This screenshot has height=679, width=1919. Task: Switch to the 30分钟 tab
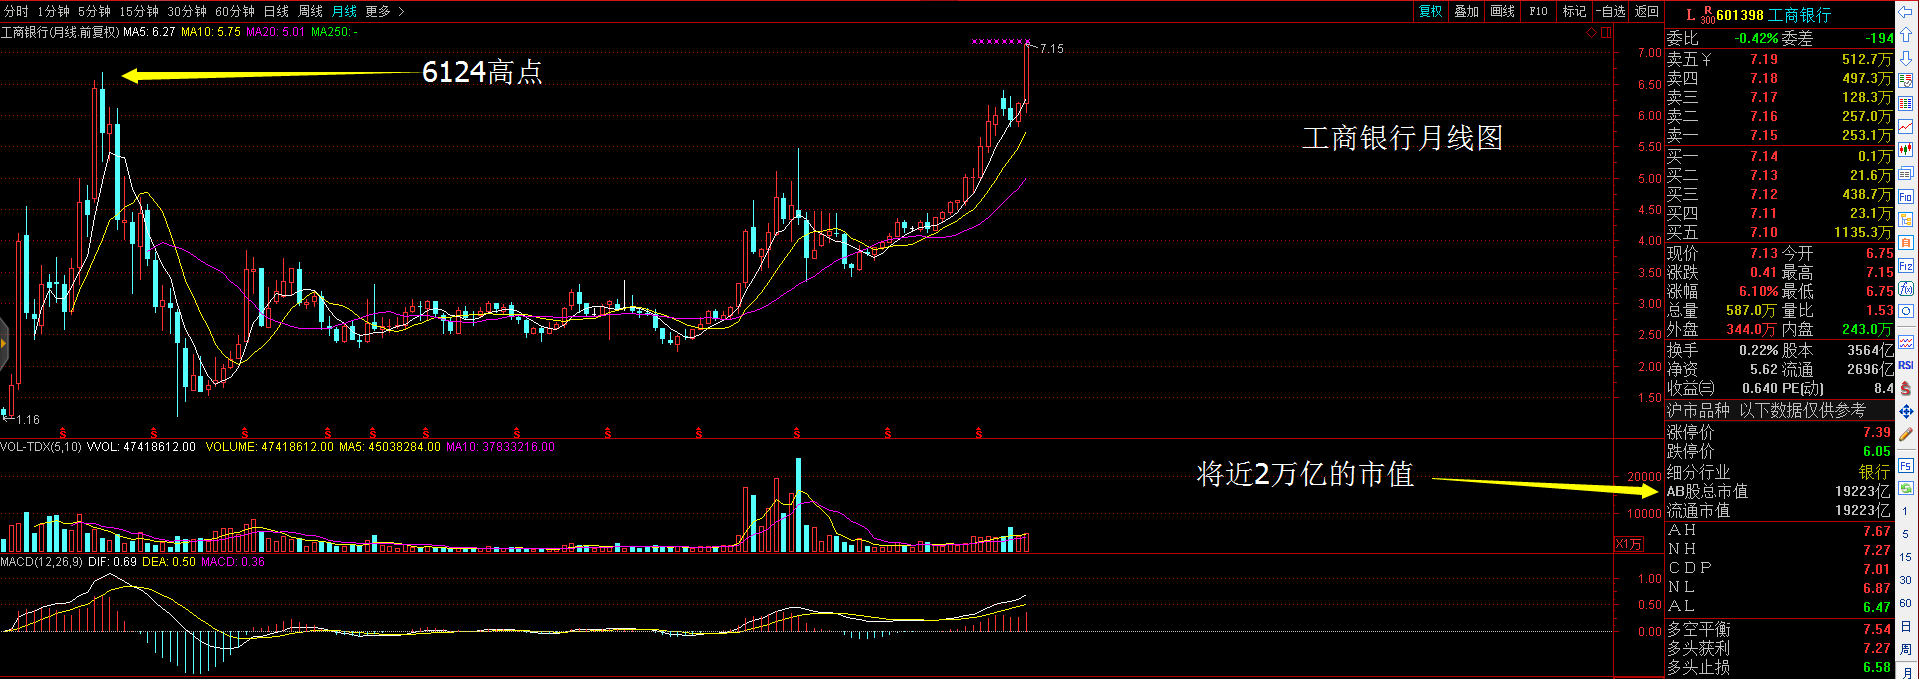coord(187,11)
